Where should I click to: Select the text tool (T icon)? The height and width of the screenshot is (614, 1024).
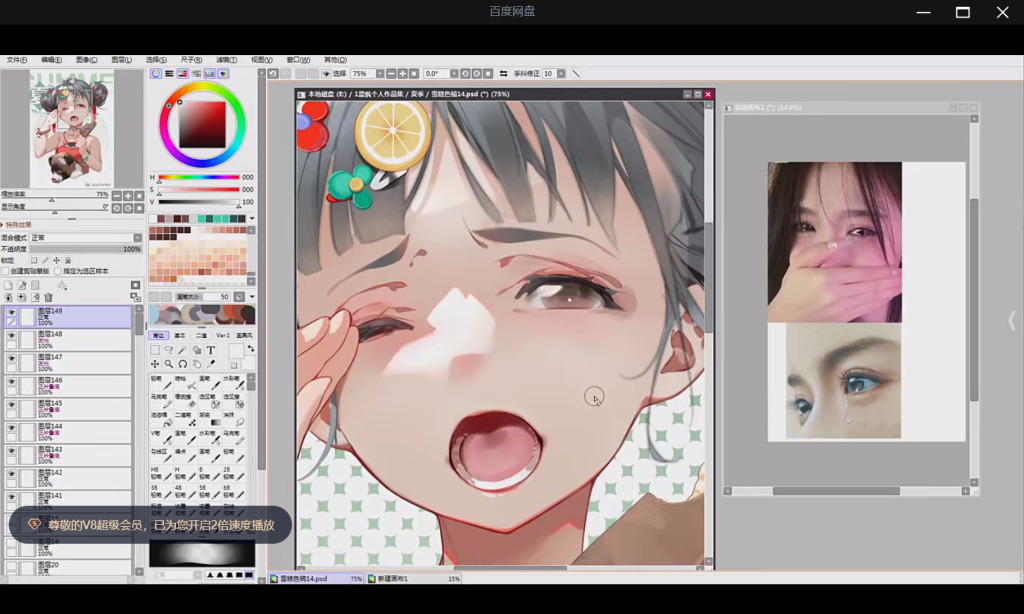pyautogui.click(x=211, y=350)
